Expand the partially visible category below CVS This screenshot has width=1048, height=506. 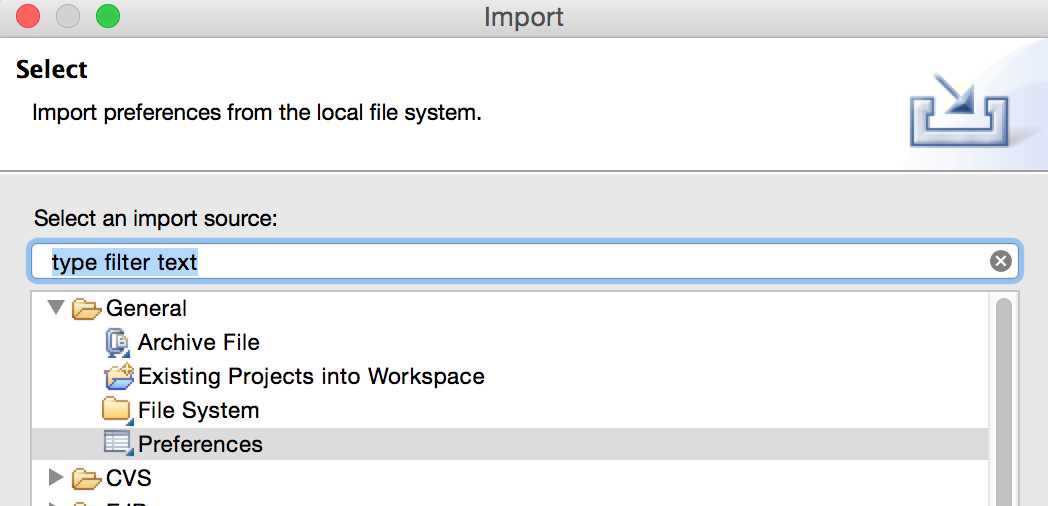(57, 503)
